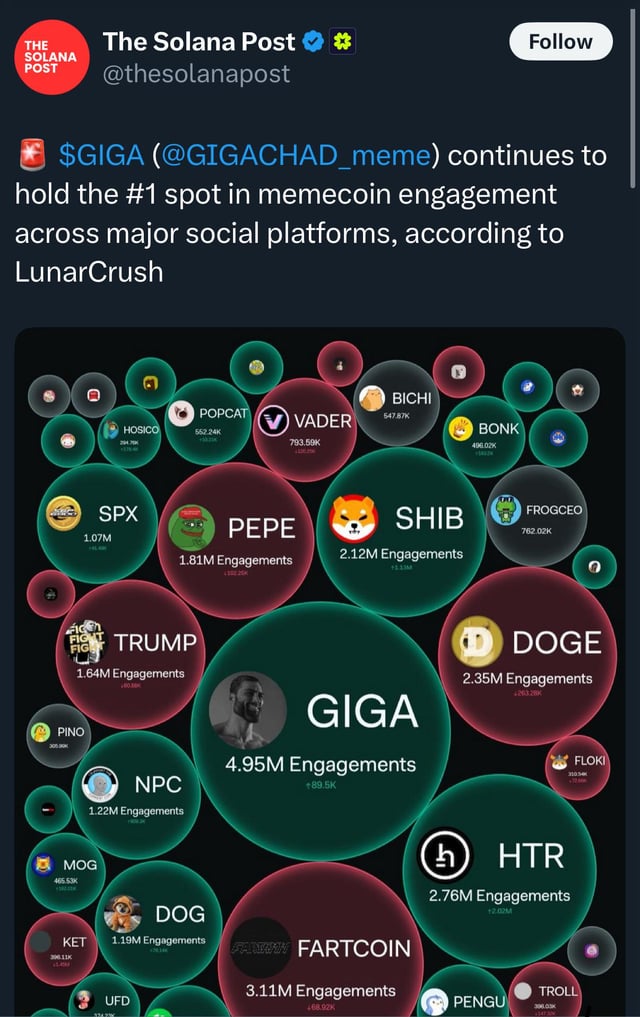
Task: Tap the $GIGA cashtag link
Action: (x=102, y=156)
